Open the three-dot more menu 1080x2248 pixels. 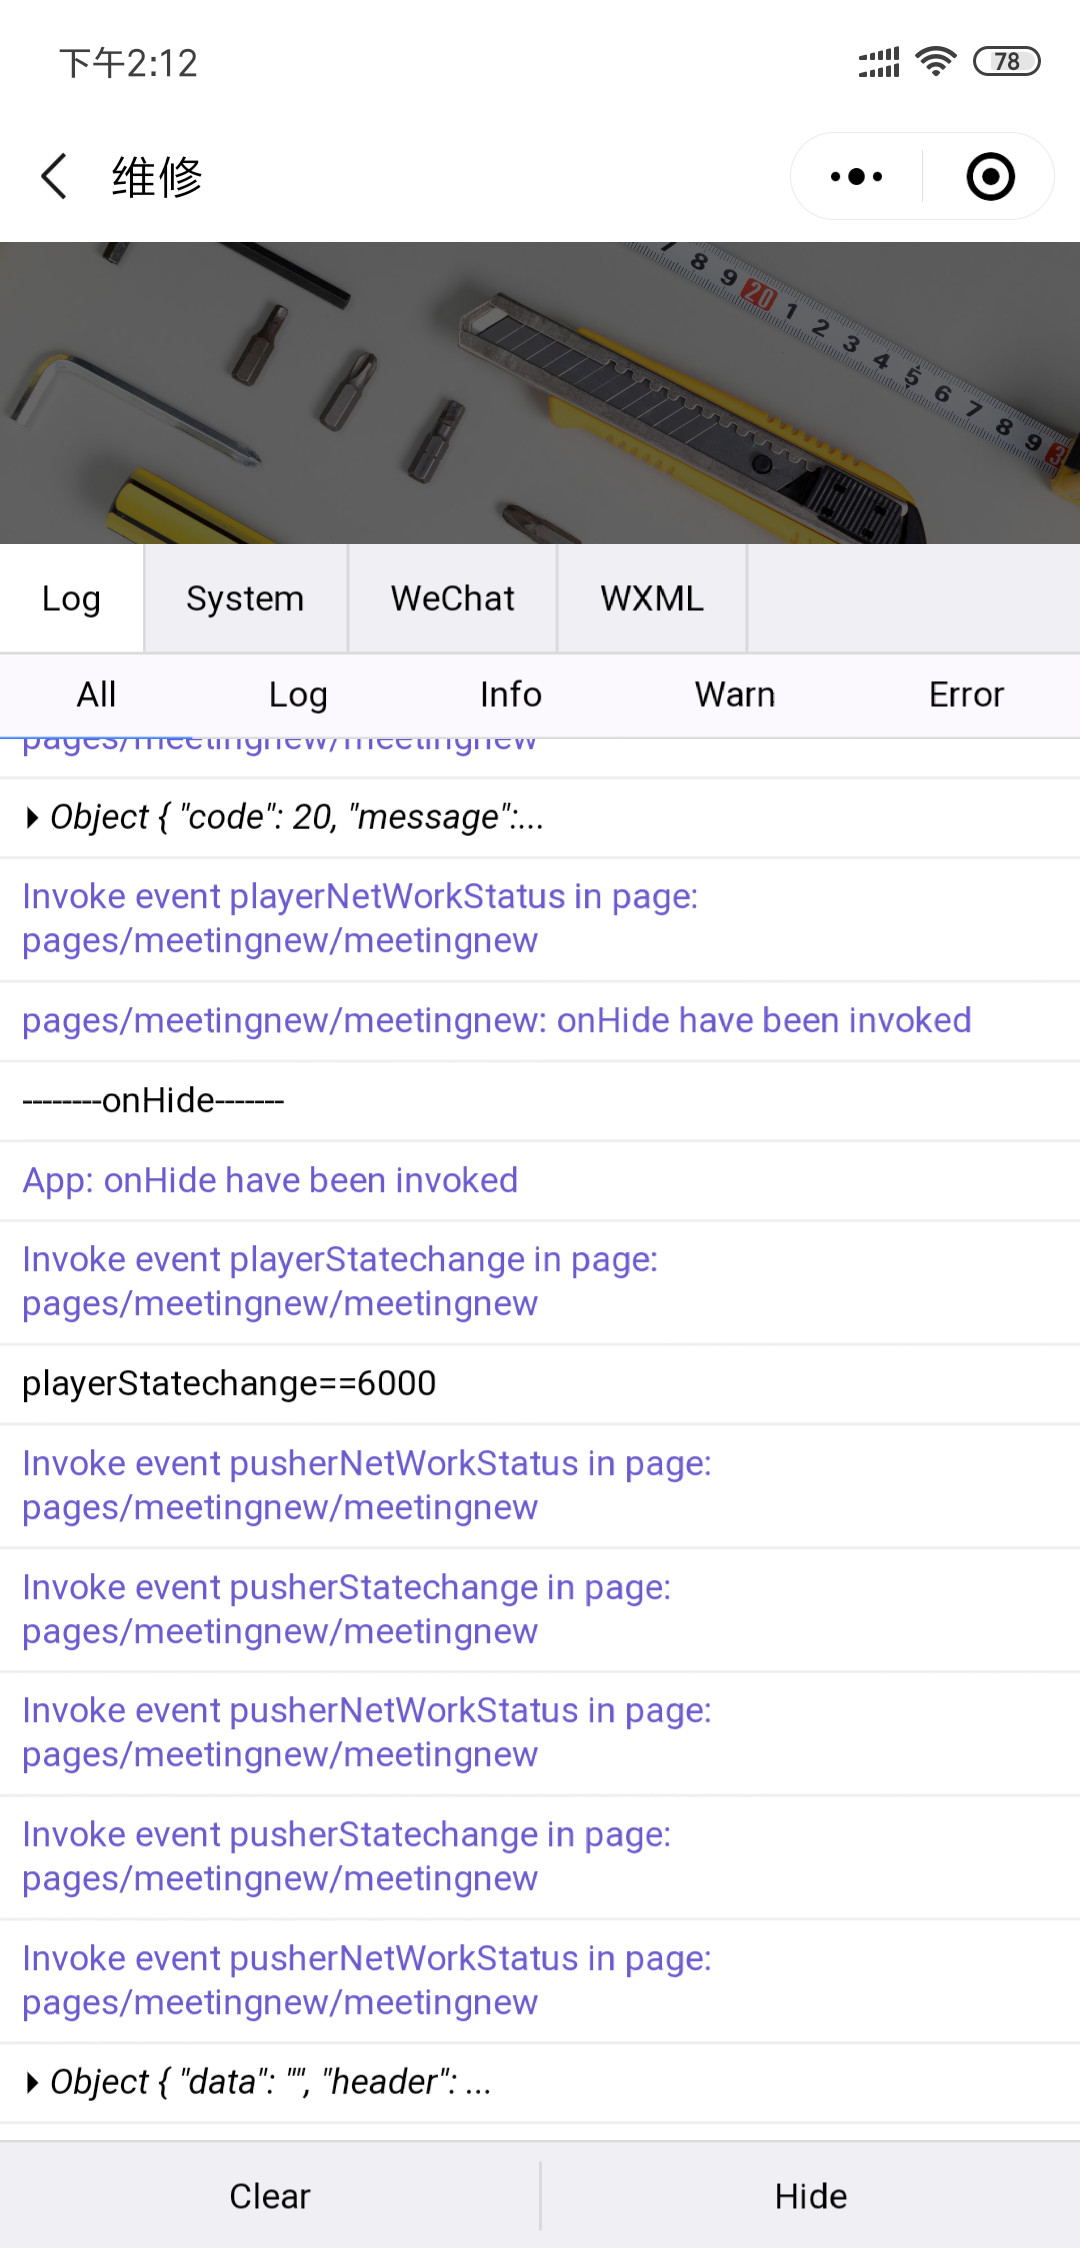coord(856,177)
